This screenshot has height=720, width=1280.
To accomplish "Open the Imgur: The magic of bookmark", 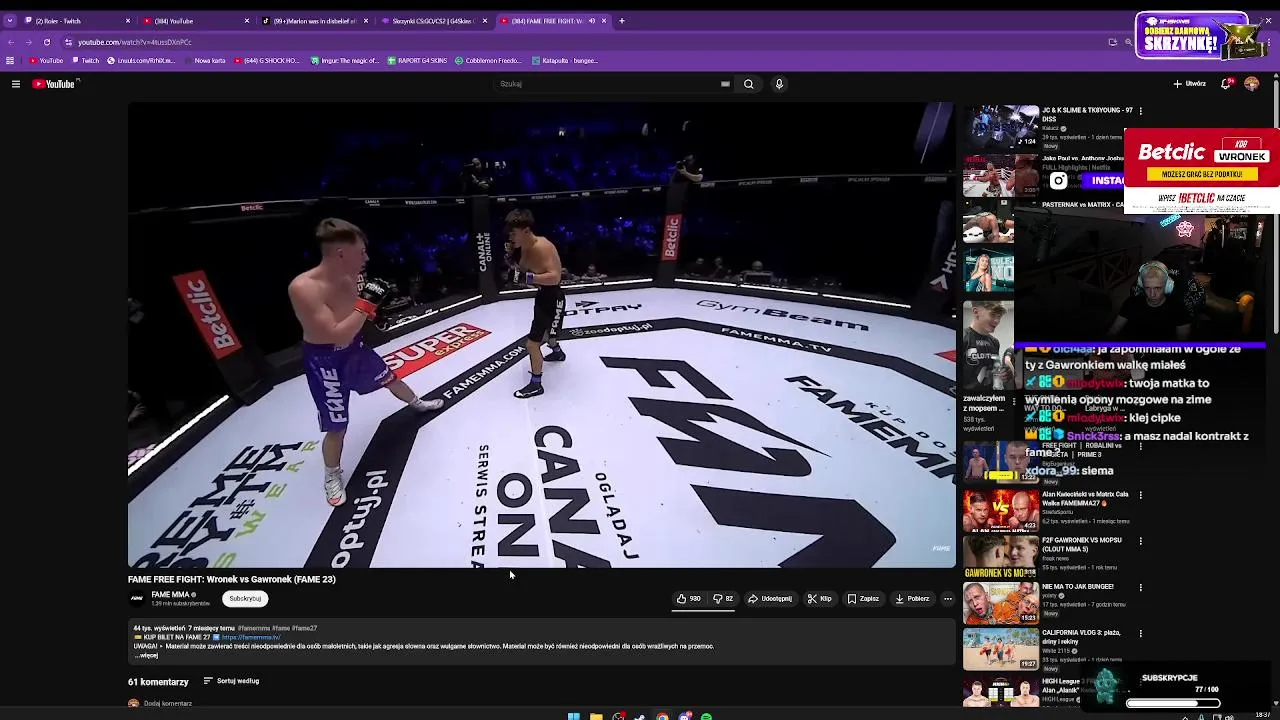I will tap(345, 60).
